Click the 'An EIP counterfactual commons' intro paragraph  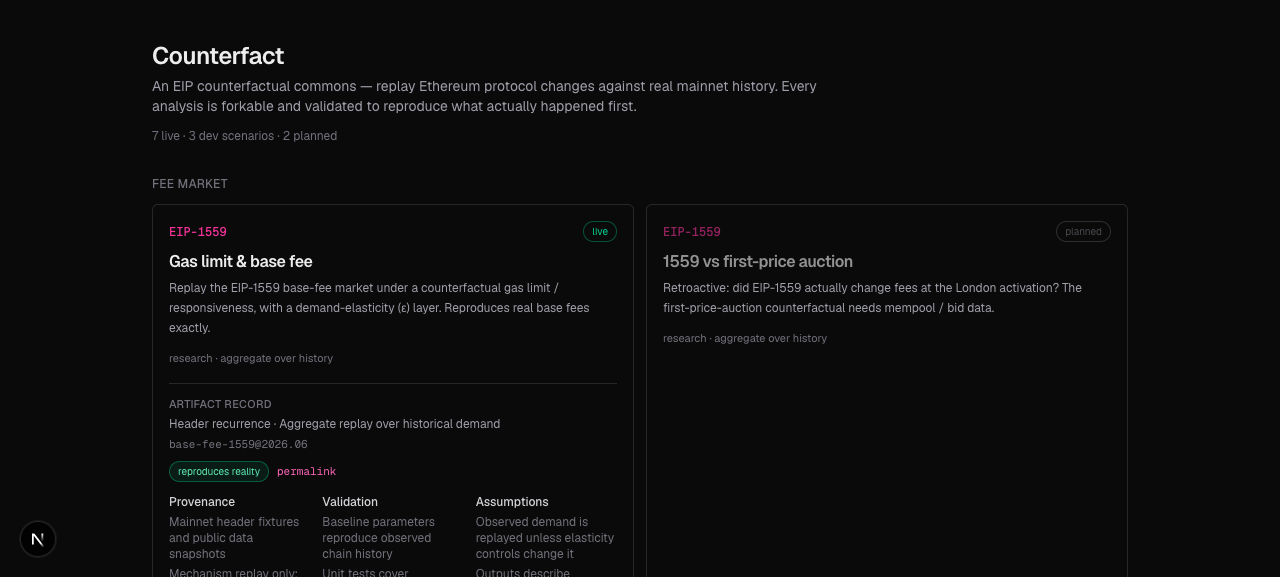coord(485,96)
